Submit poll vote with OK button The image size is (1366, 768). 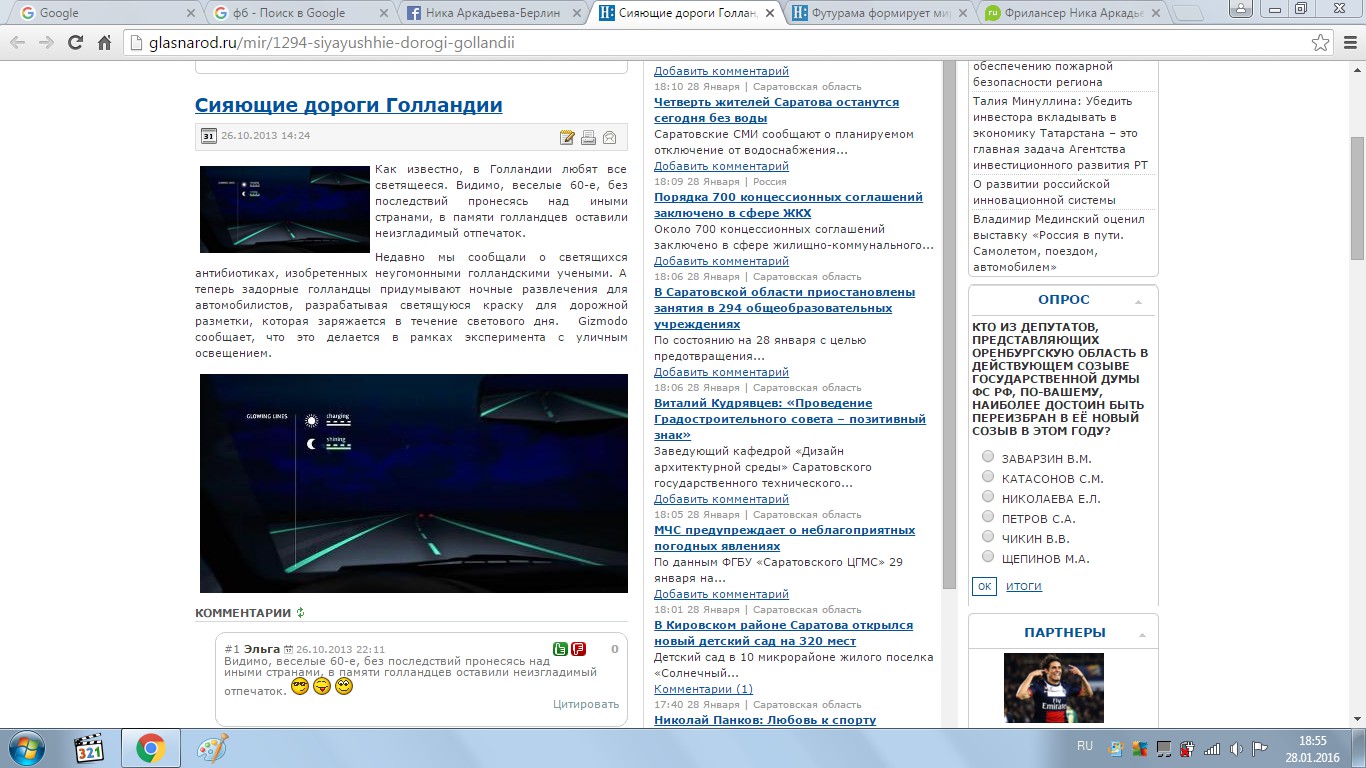pos(984,586)
